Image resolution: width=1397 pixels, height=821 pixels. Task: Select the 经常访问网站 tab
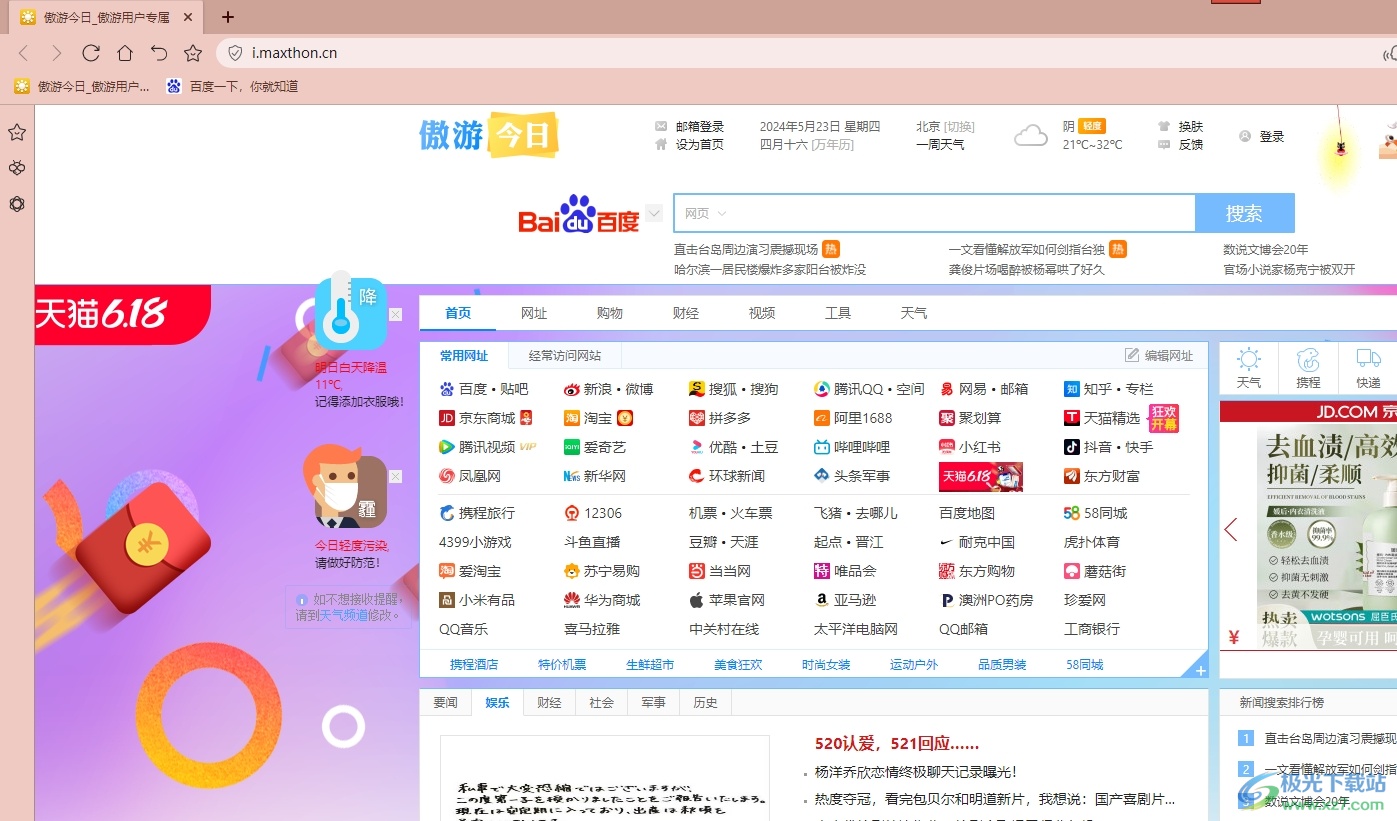(x=565, y=355)
